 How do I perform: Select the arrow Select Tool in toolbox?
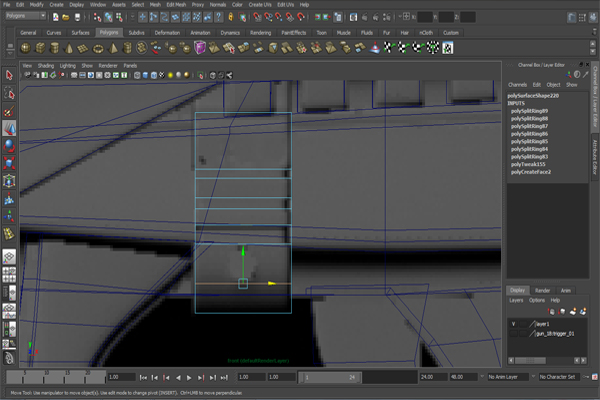point(9,75)
